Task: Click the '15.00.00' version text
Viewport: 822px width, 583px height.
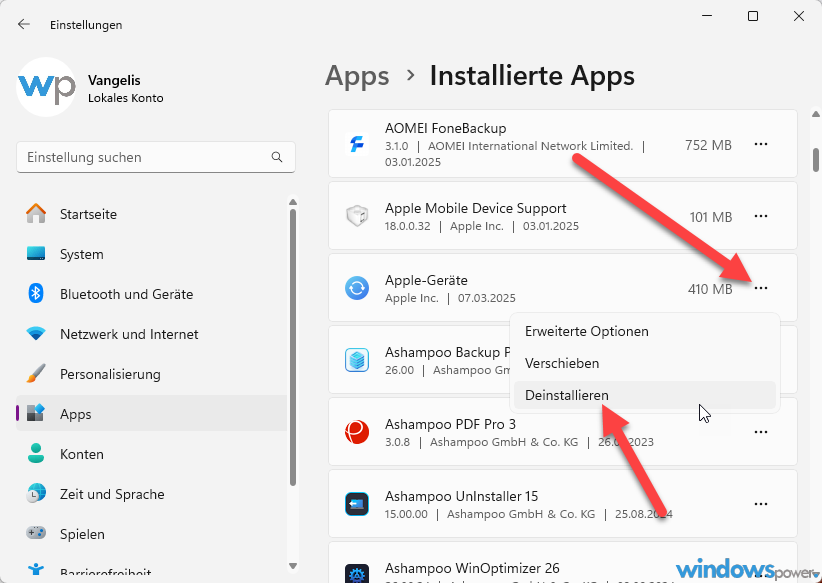Action: point(406,514)
